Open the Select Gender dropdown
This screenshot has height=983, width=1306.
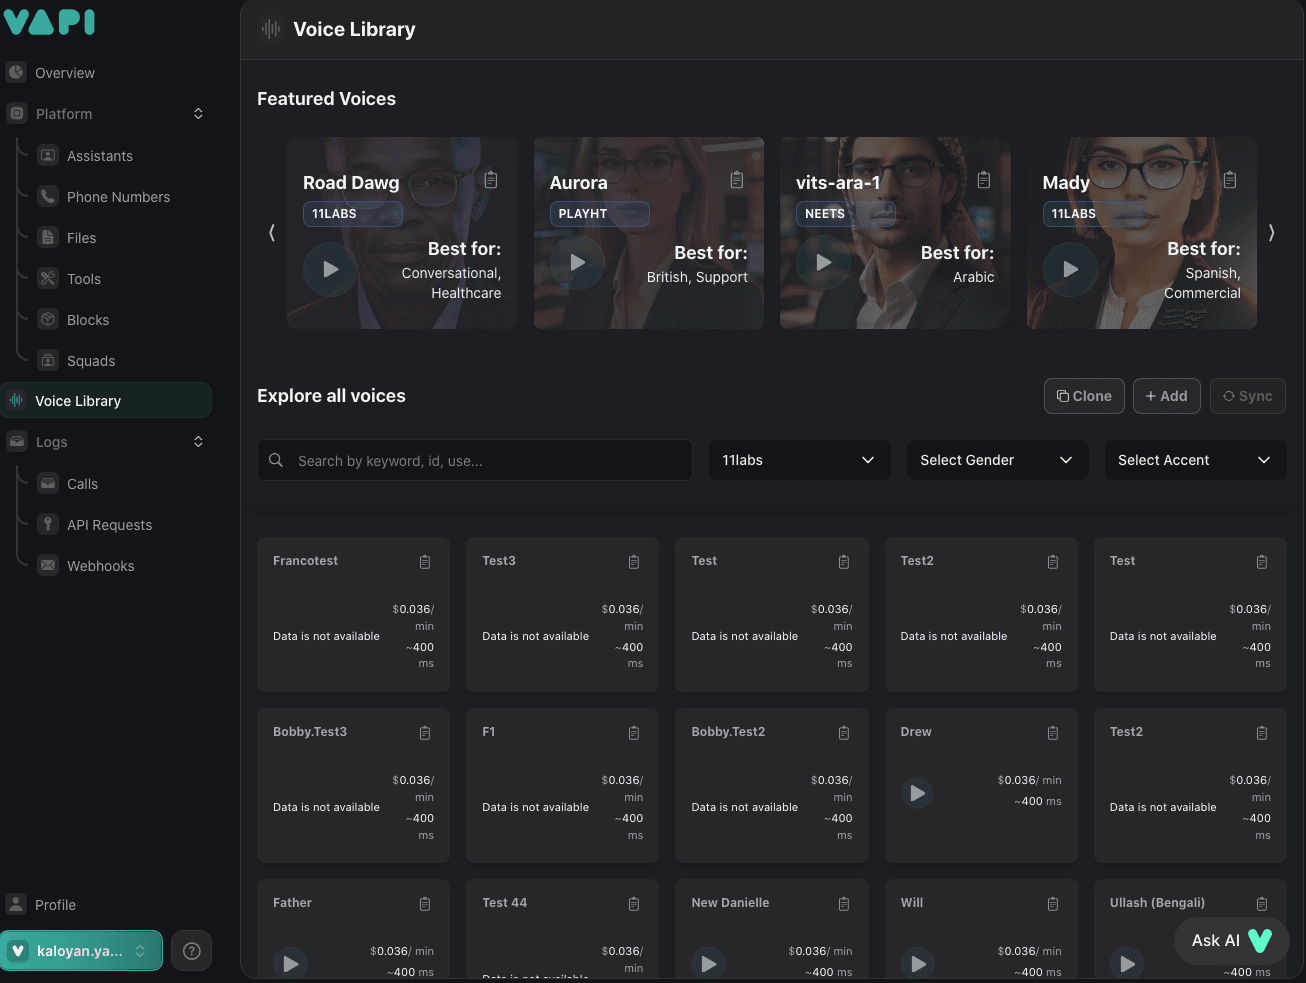pos(997,460)
